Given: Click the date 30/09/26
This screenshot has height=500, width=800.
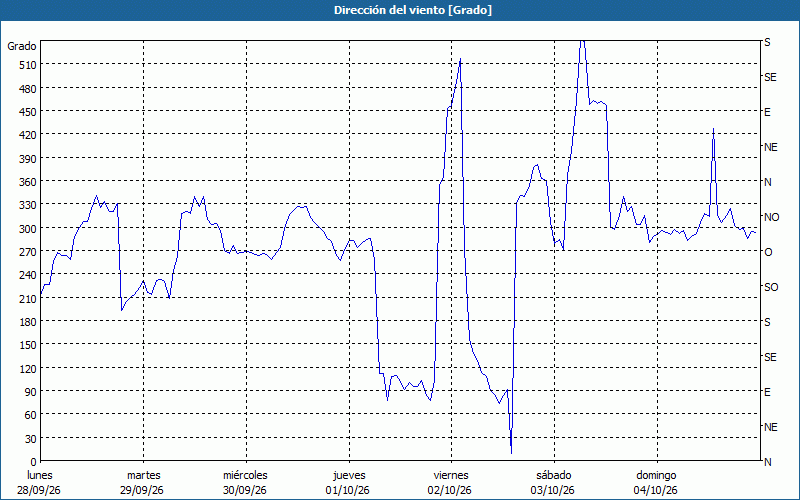Looking at the screenshot, I should pyautogui.click(x=245, y=490).
